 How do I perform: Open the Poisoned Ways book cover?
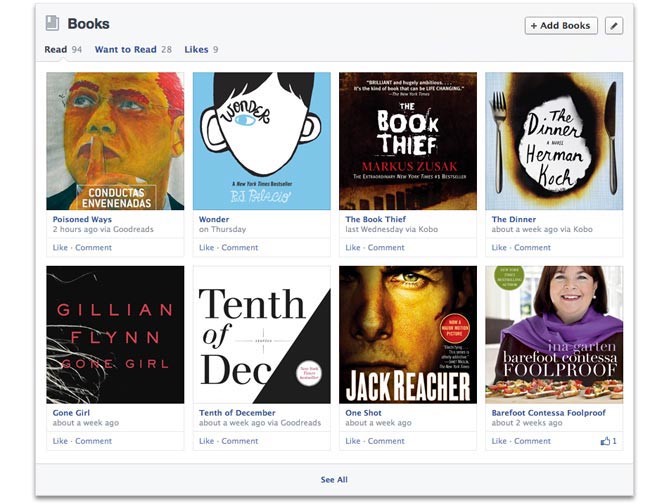115,141
